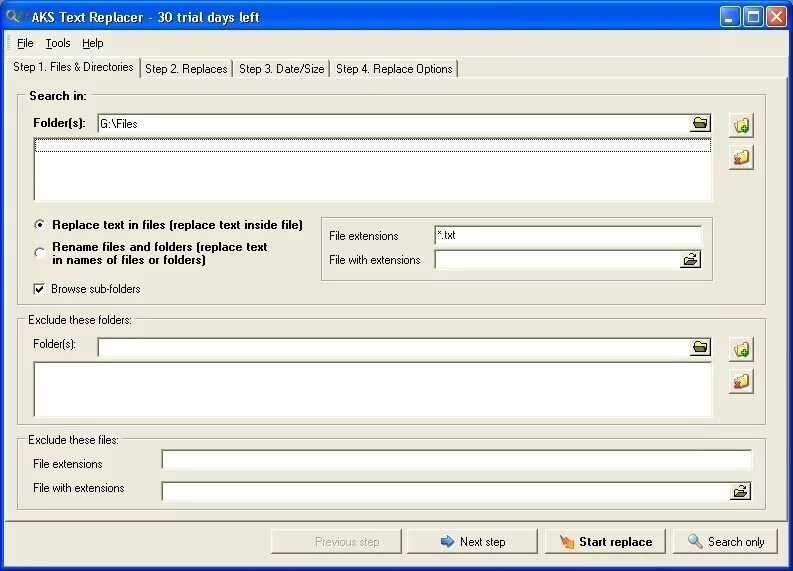Browse for a folder to exclude
The image size is (793, 571).
(x=700, y=347)
